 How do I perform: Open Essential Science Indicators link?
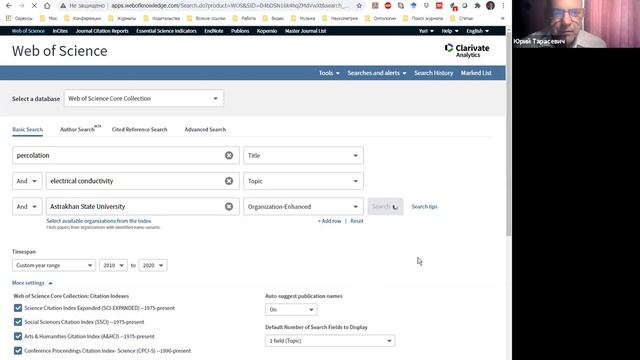coord(167,31)
